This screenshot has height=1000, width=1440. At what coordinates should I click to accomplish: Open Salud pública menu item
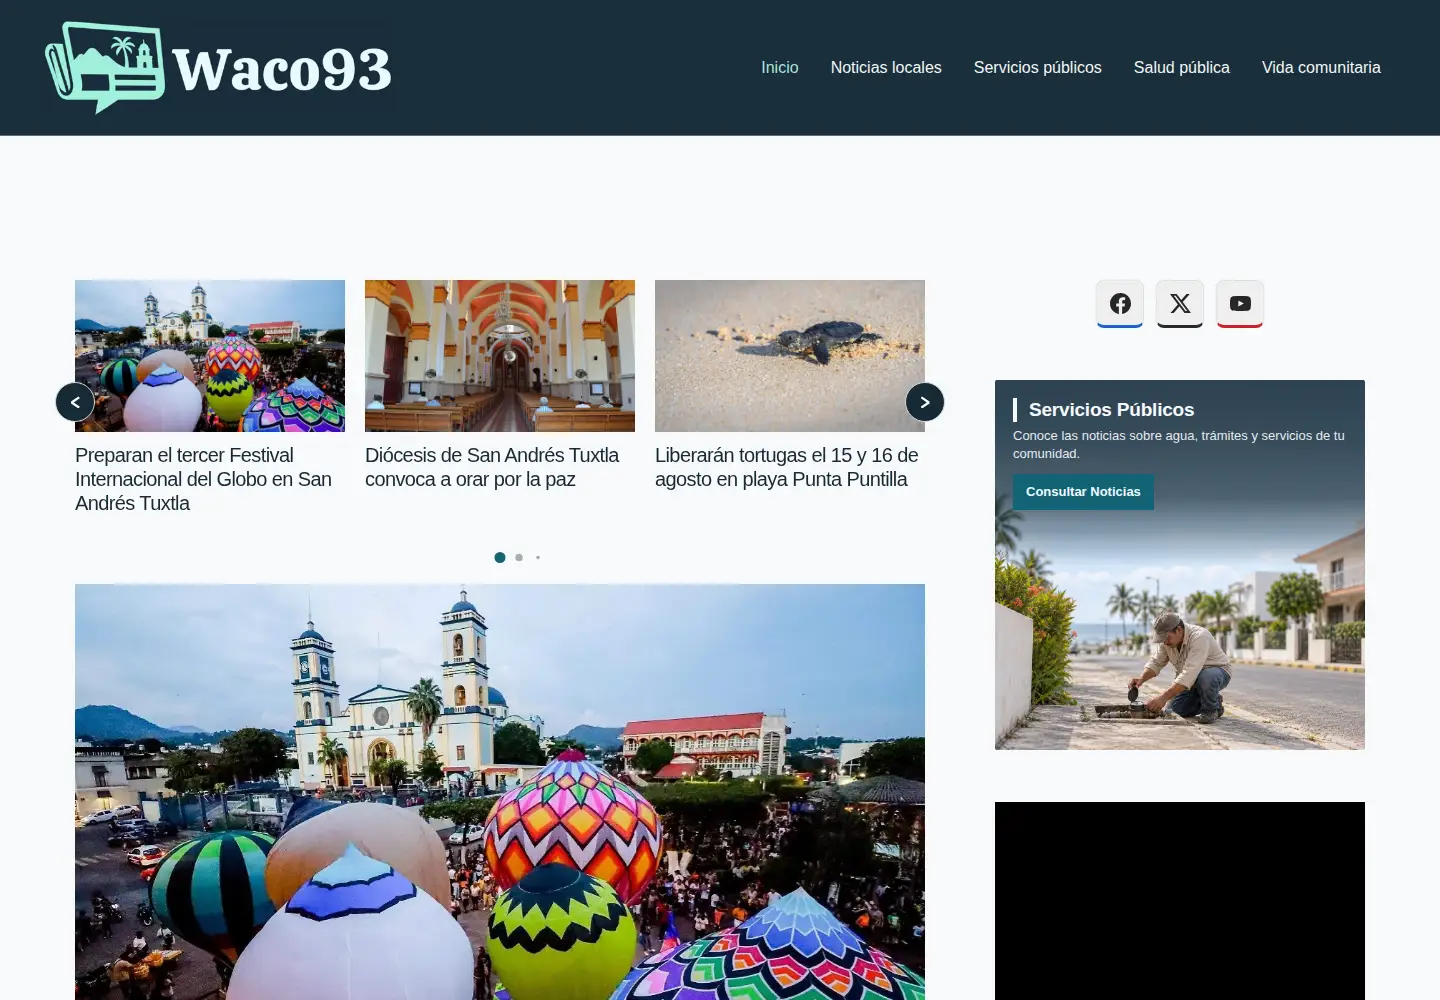[x=1182, y=67]
